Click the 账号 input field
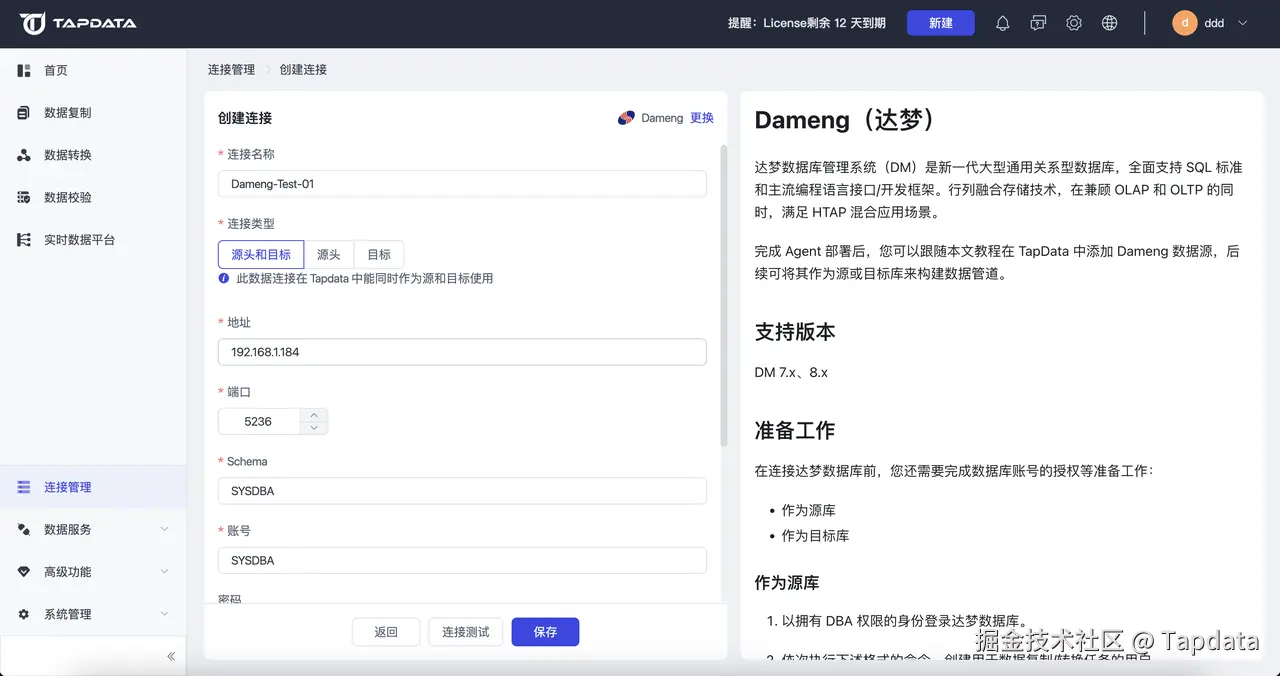Screen dimensions: 1280x676 coord(462,560)
